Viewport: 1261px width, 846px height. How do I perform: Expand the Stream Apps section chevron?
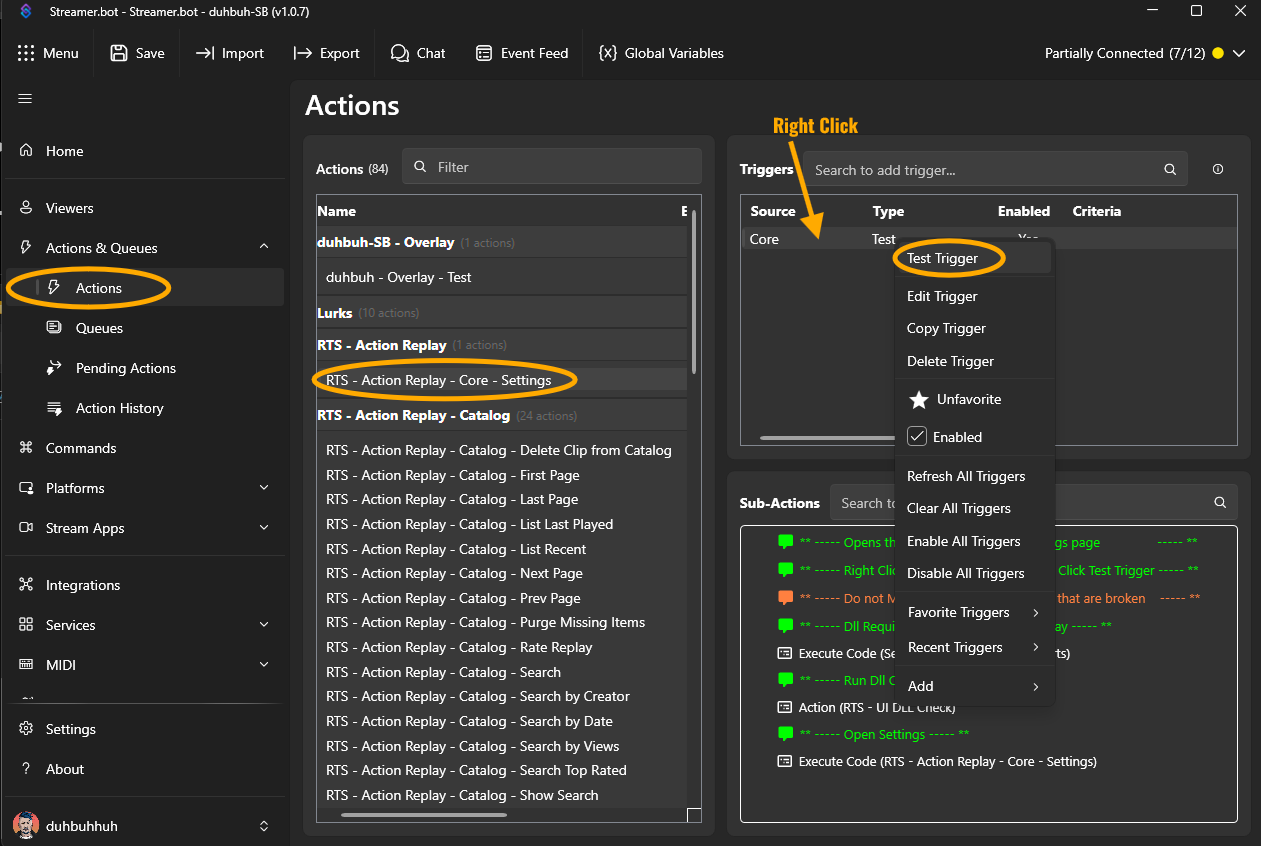pyautogui.click(x=264, y=528)
